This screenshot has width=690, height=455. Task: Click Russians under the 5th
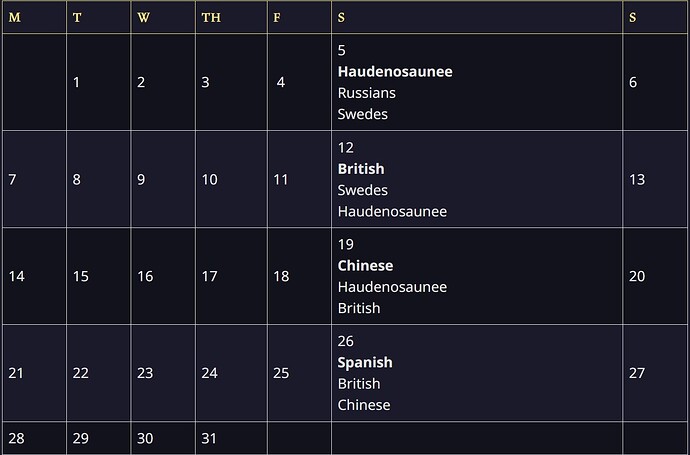tap(367, 93)
